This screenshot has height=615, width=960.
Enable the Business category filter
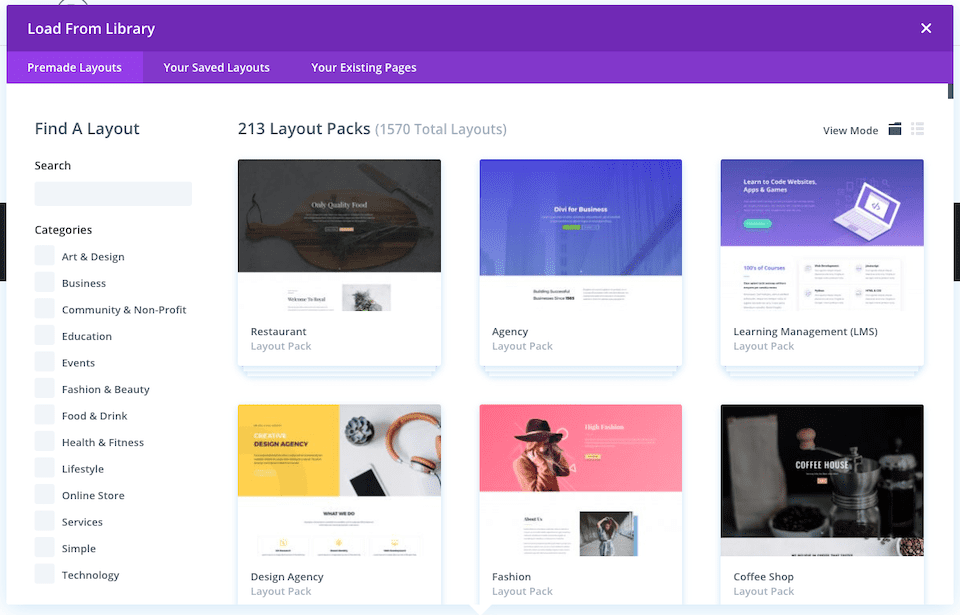tap(44, 282)
